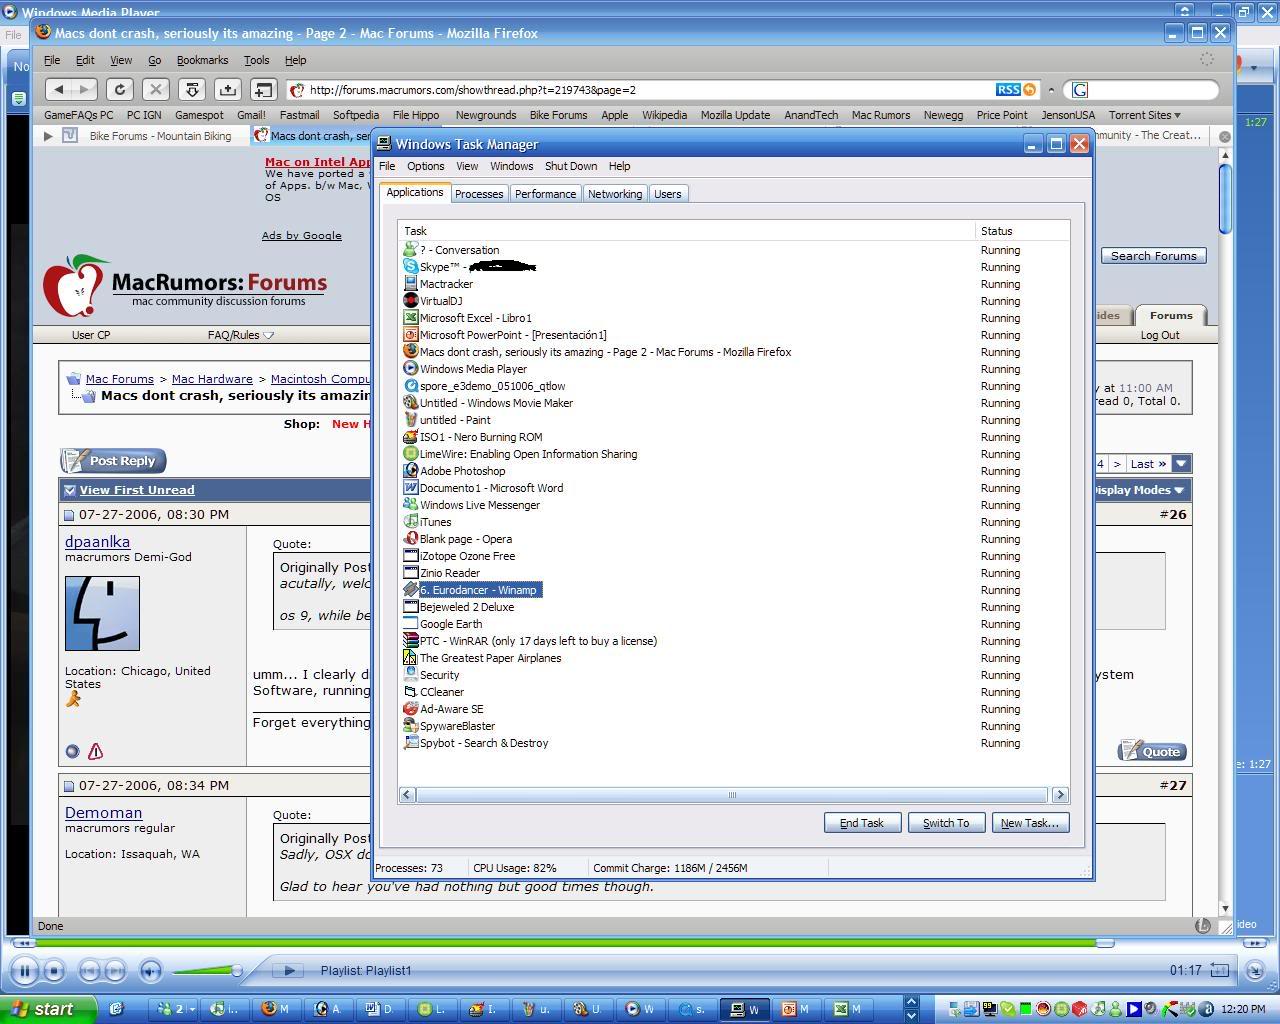Go back with the Firefox back arrow
This screenshot has width=1280, height=1024.
(x=58, y=89)
